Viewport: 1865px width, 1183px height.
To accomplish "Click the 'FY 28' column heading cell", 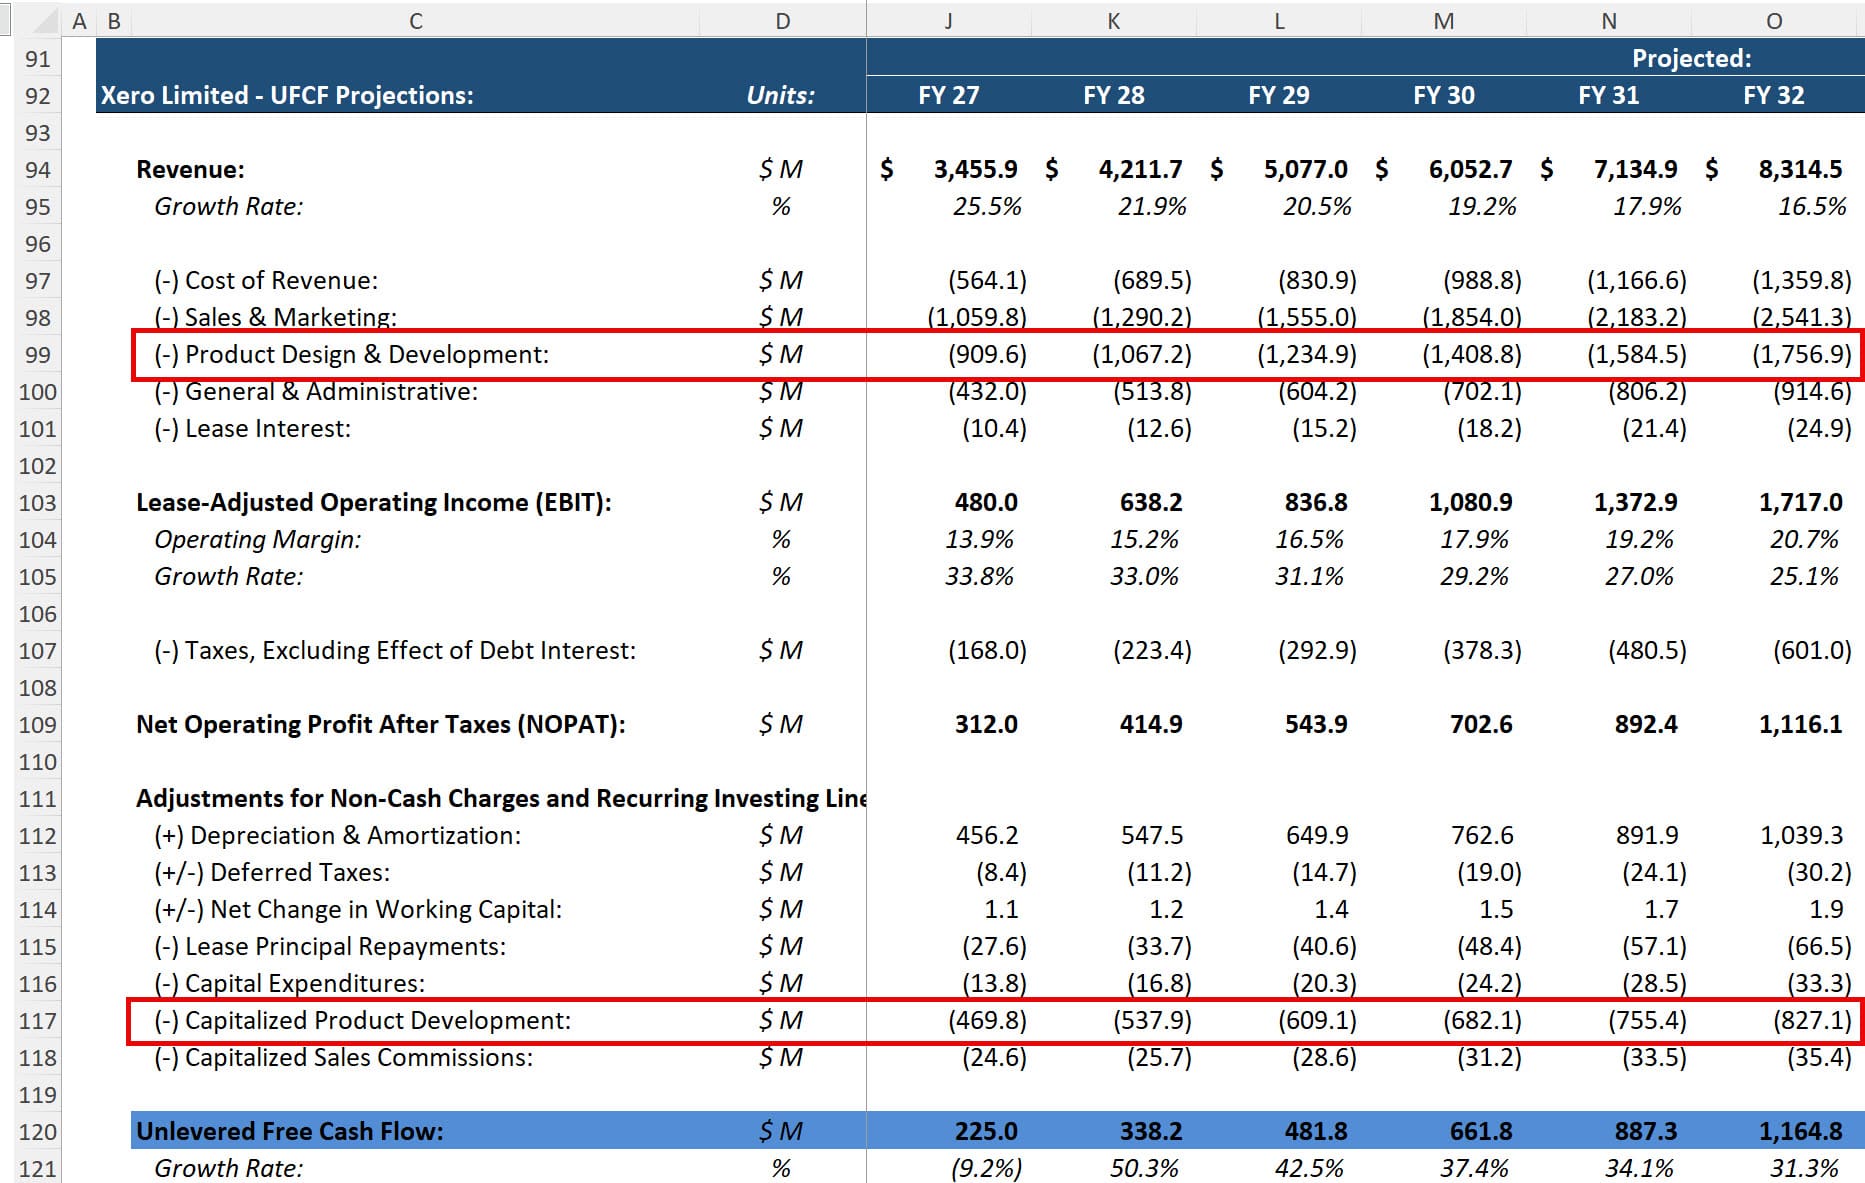I will click(x=1113, y=95).
